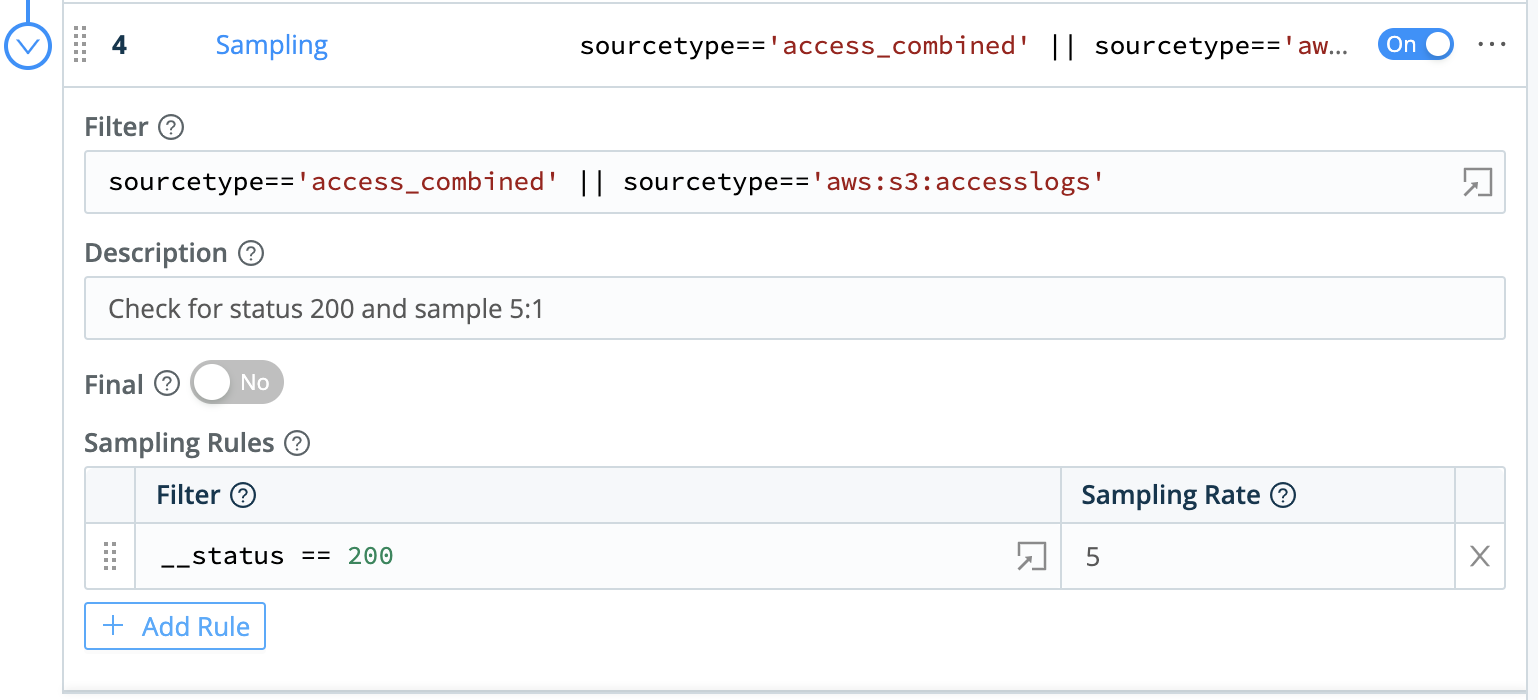
Task: Click the Description text field
Action: click(700, 308)
